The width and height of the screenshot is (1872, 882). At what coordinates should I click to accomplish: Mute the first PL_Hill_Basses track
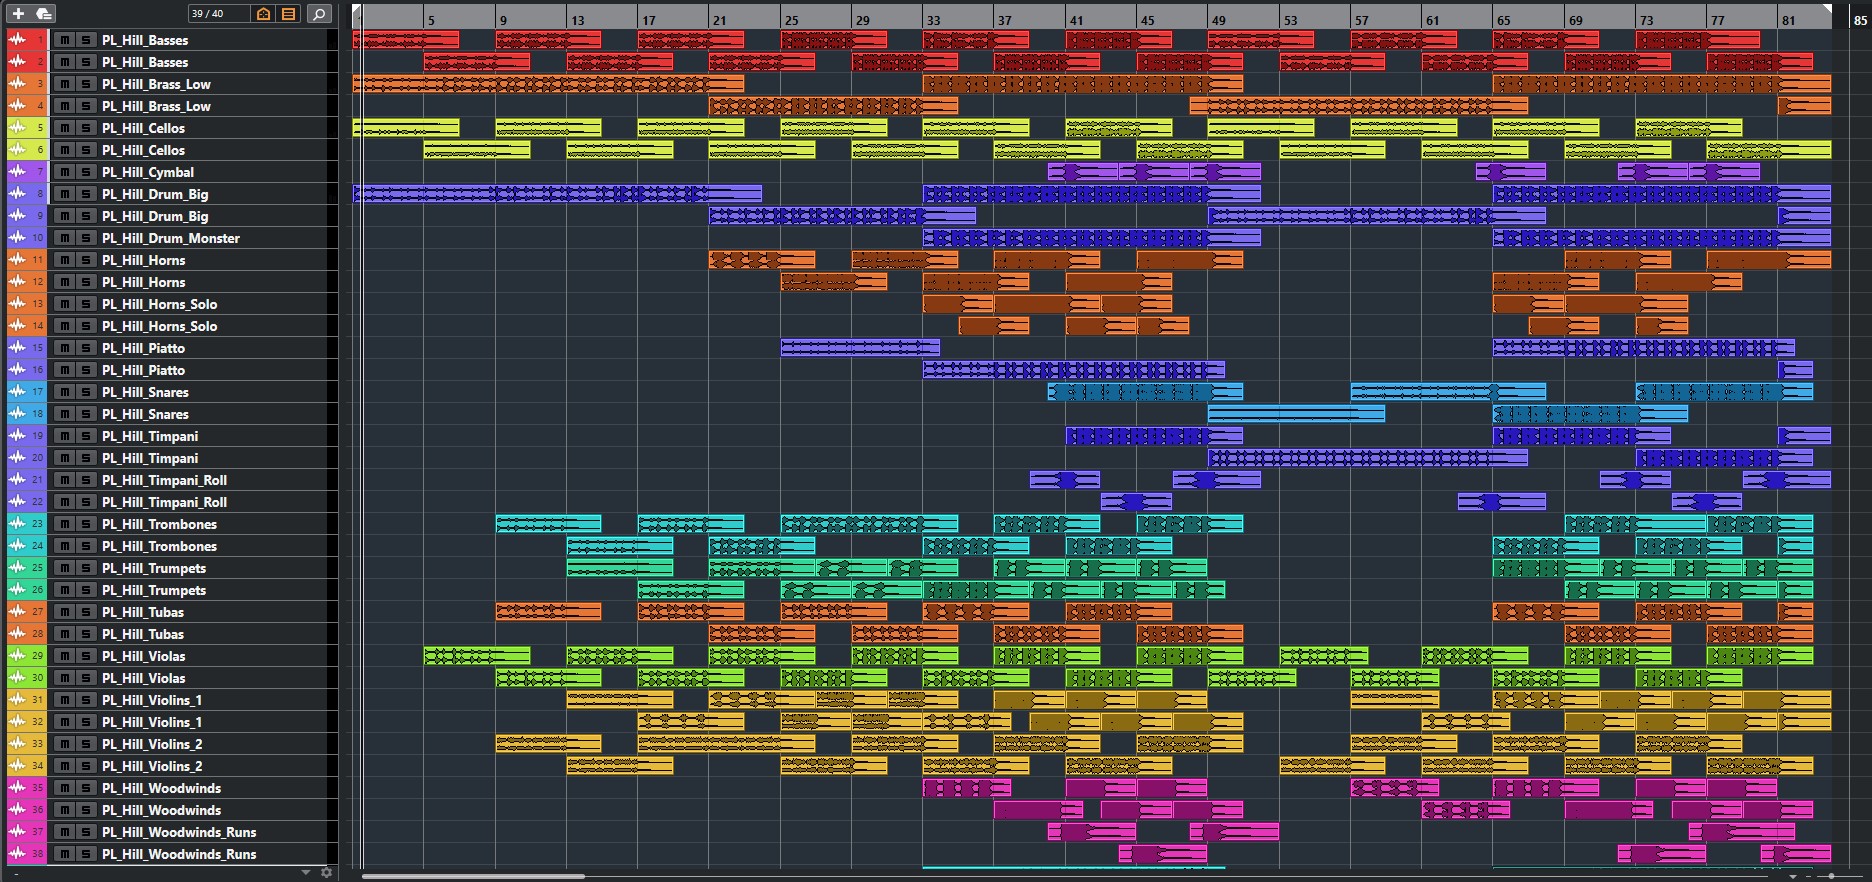[65, 40]
